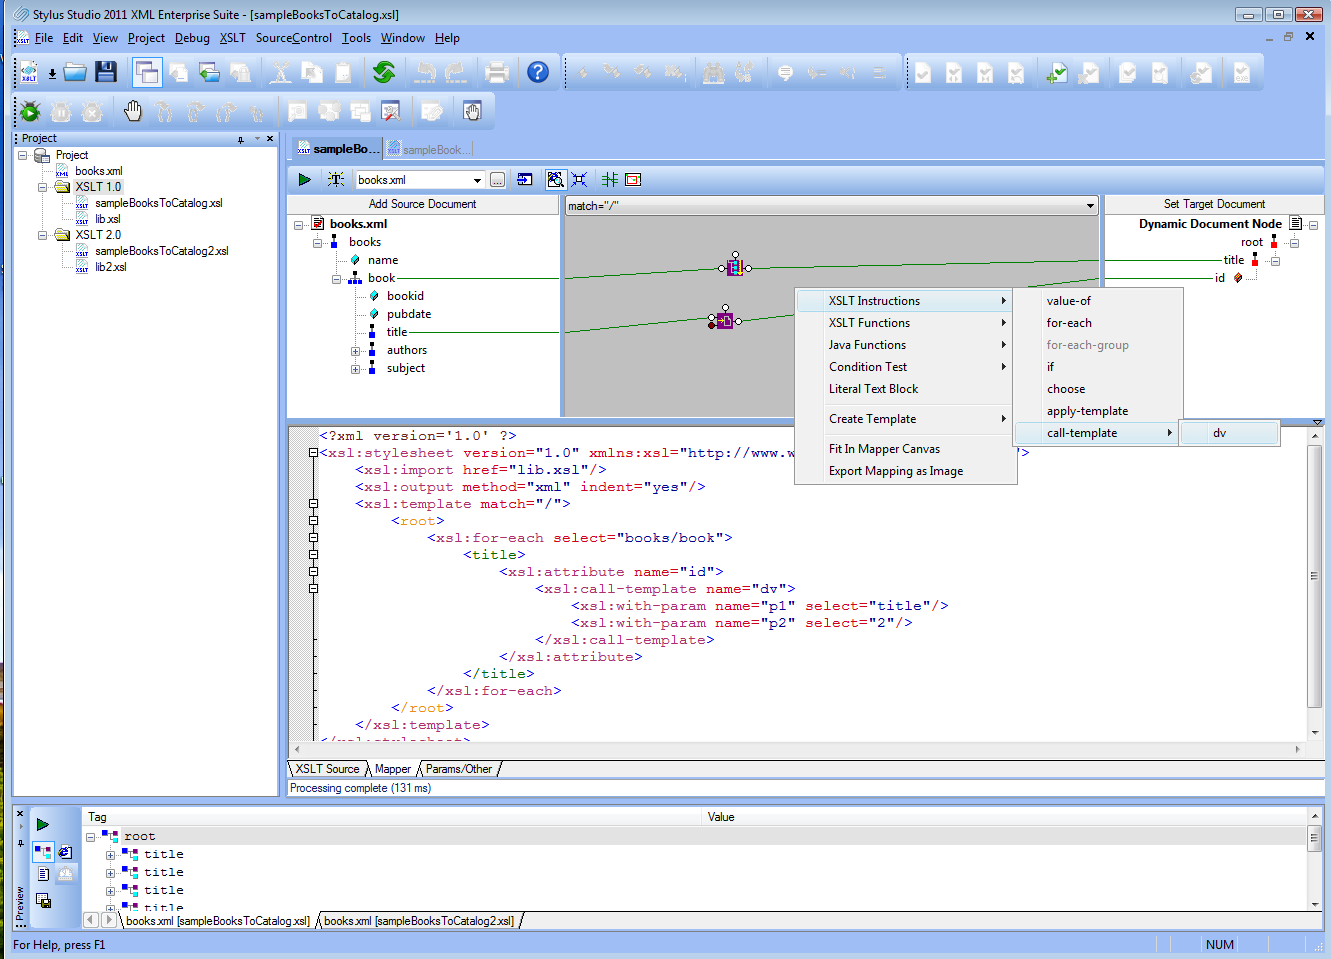The width and height of the screenshot is (1331, 959).
Task: Click the Open folder icon in toolbar
Action: (75, 72)
